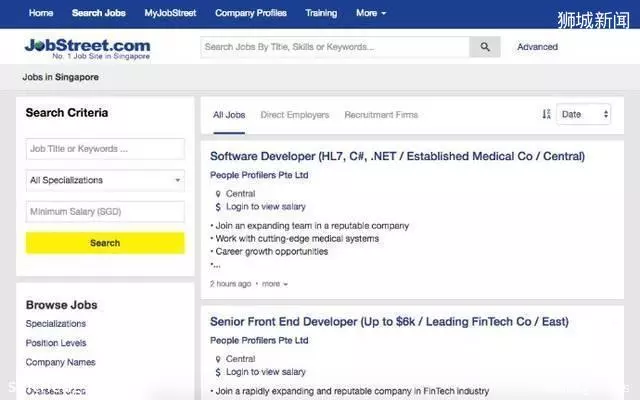Open Search Jobs in the navigation bar
640x400 pixels.
(99, 13)
